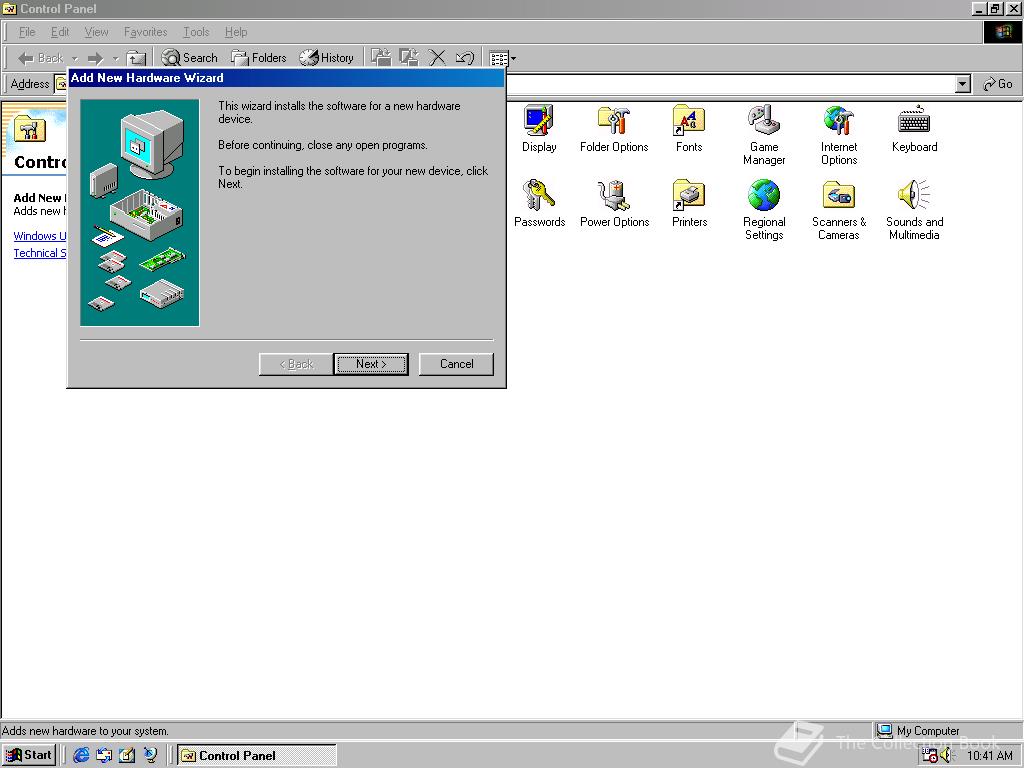Click Cancel in the hardware wizard

[x=456, y=364]
